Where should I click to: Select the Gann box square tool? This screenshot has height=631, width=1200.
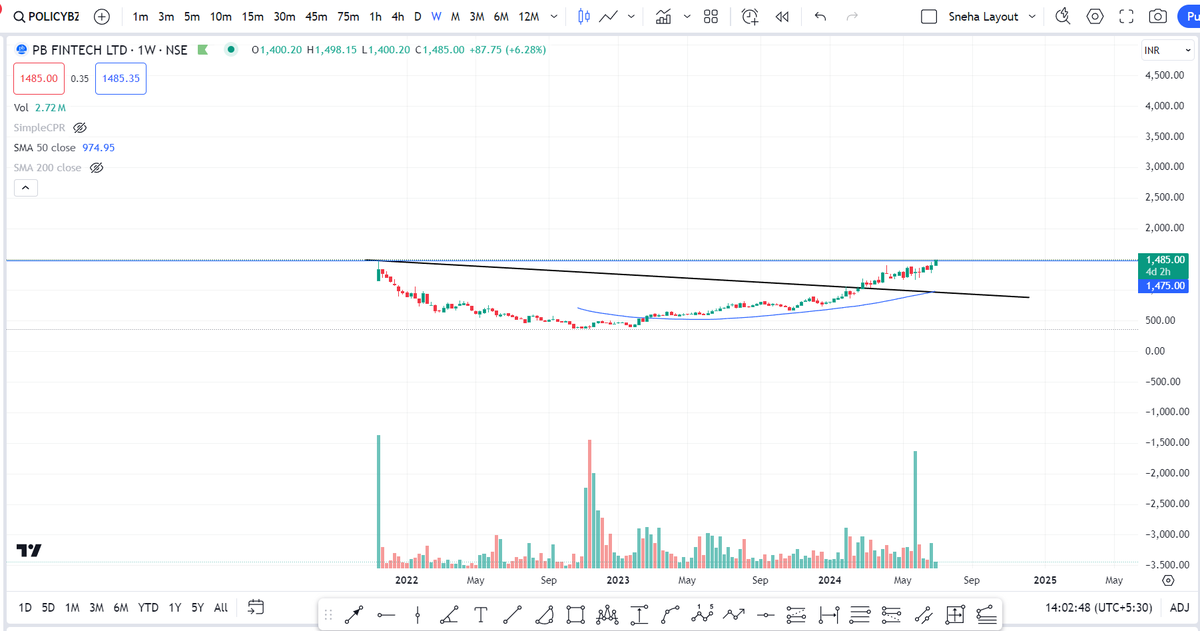(x=954, y=615)
